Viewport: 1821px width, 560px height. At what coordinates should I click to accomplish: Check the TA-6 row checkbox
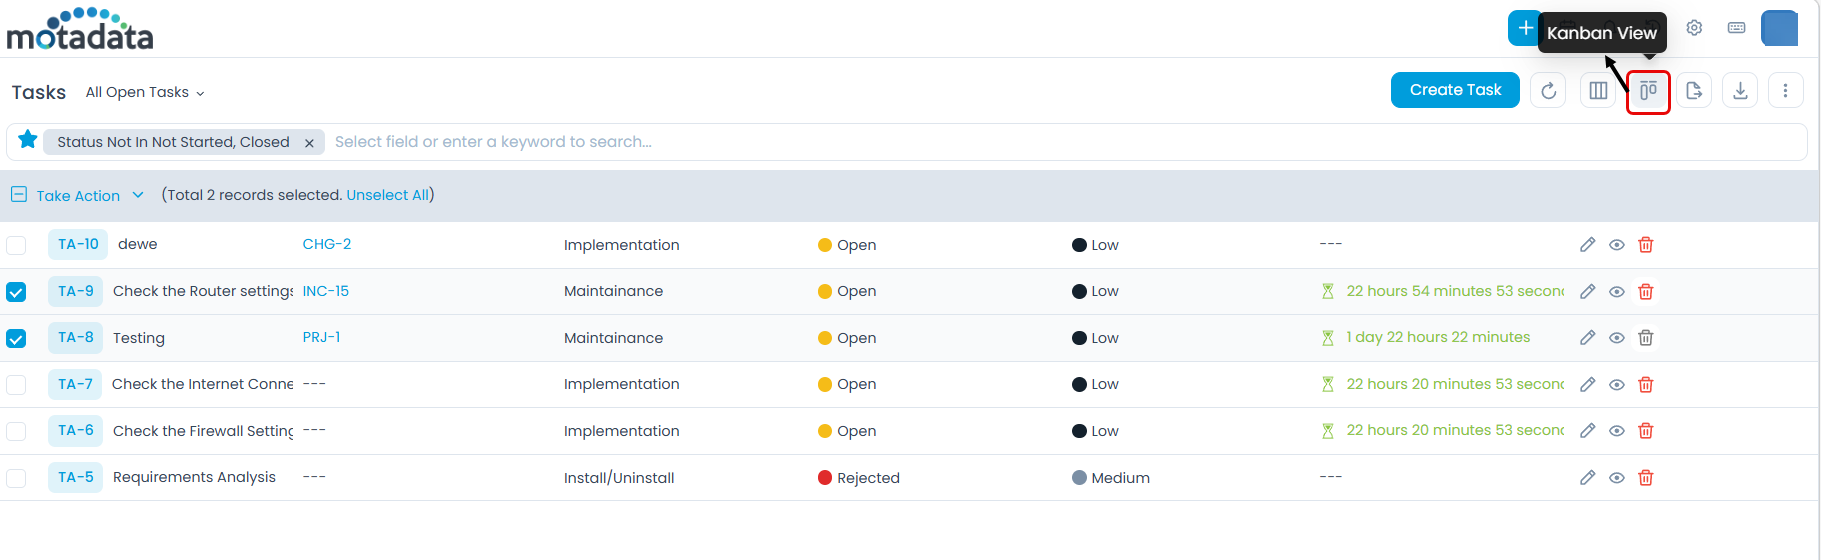pyautogui.click(x=16, y=431)
